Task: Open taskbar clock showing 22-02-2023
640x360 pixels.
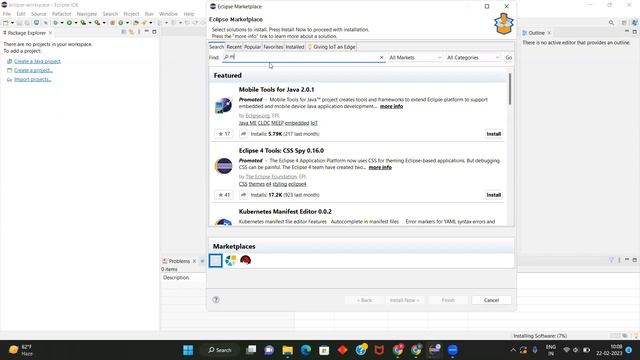Action: 609,350
